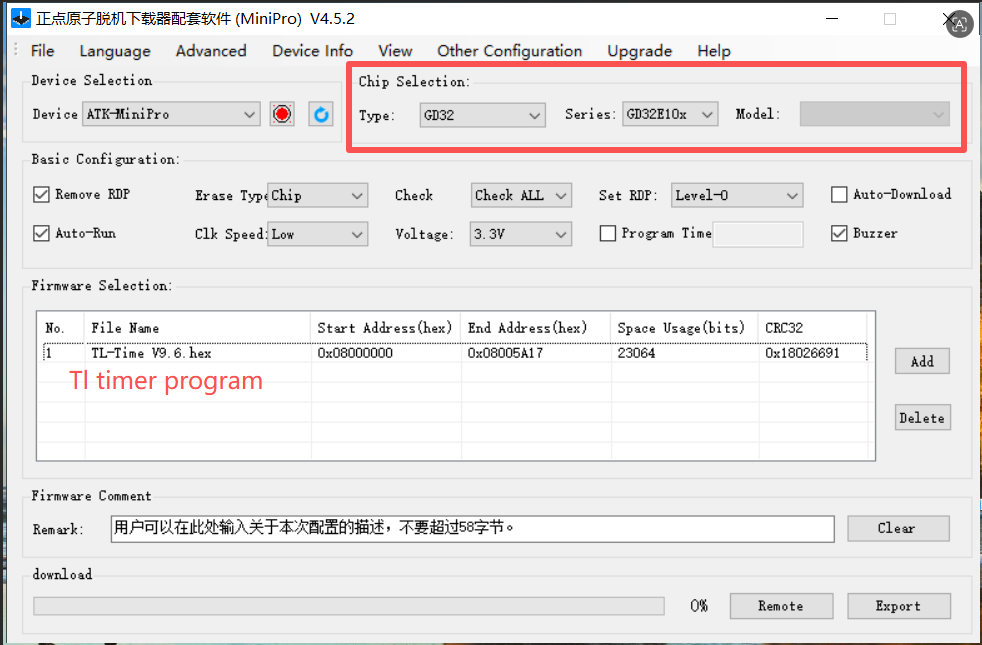Screen dimensions: 982x645
Task: Open the Upgrade menu
Action: (639, 51)
